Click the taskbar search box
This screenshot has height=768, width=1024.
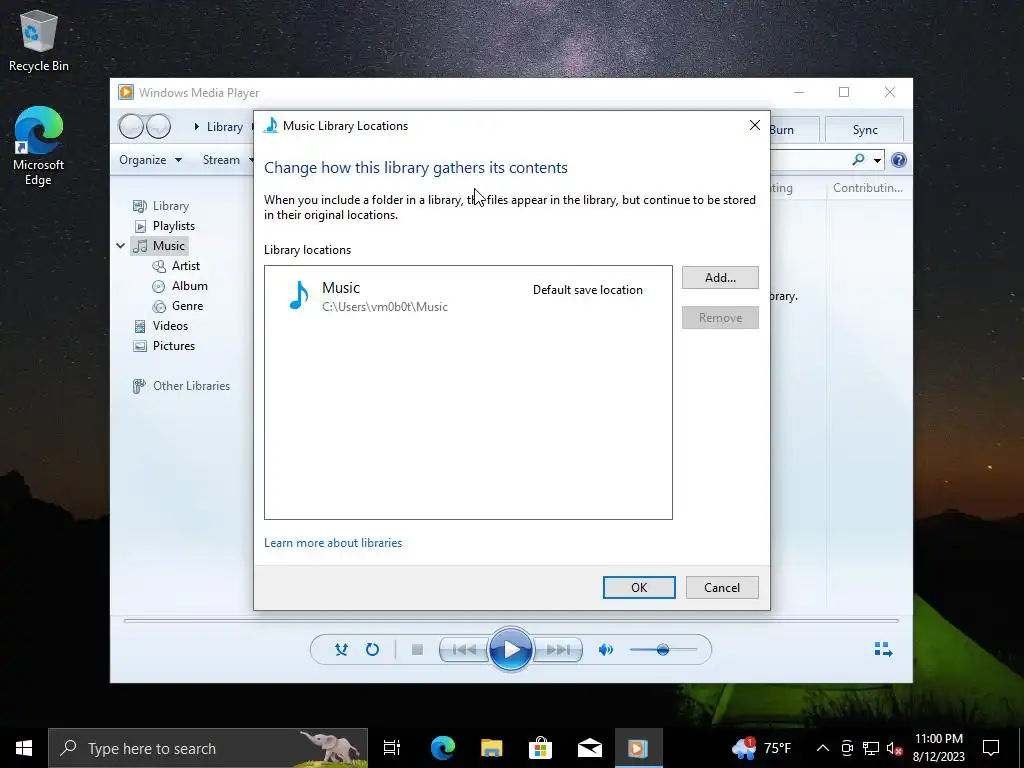(x=208, y=748)
